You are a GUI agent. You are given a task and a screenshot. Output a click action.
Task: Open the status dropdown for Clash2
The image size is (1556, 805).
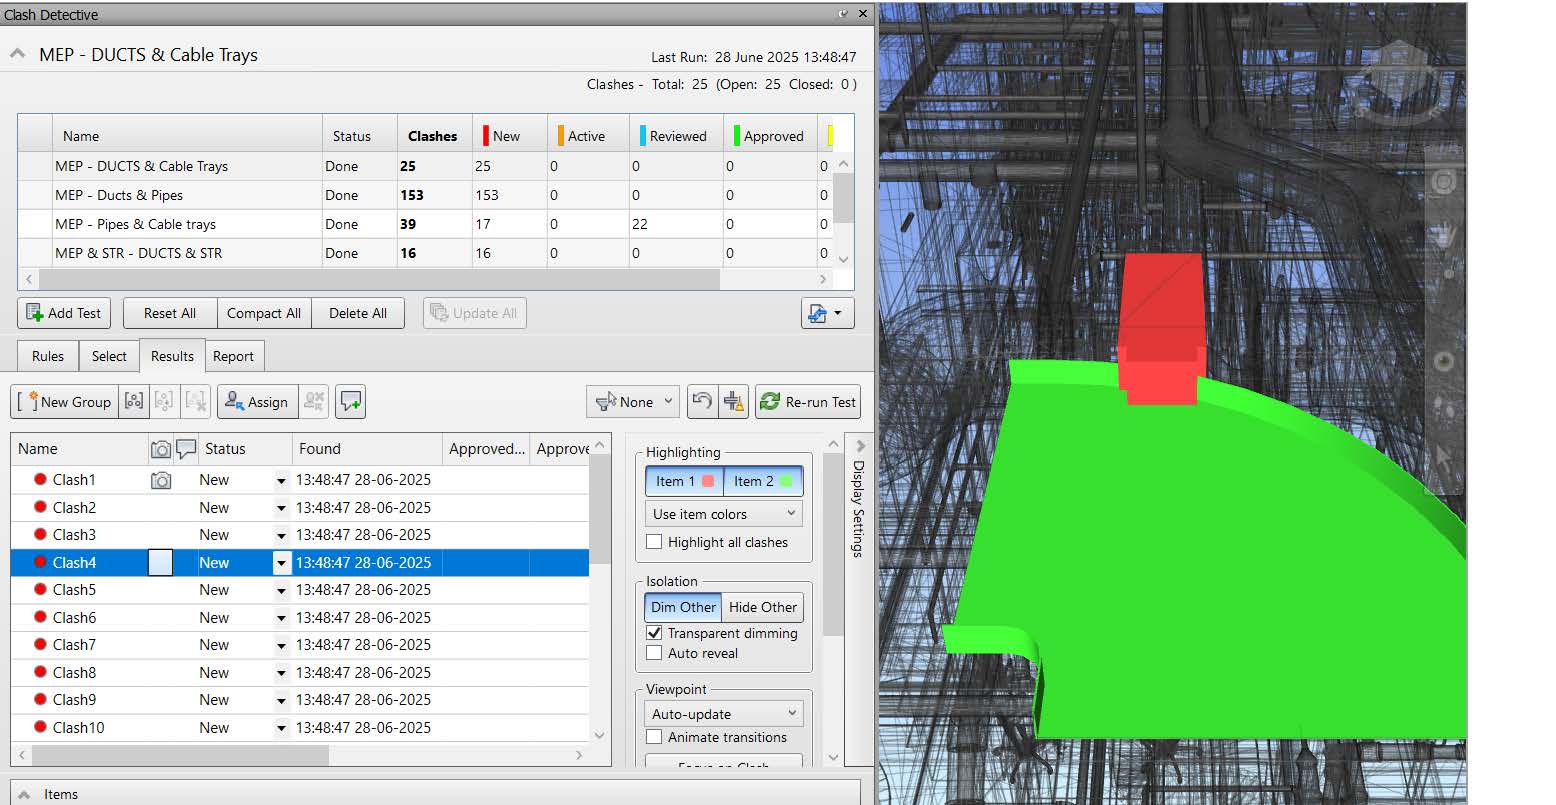coord(281,508)
